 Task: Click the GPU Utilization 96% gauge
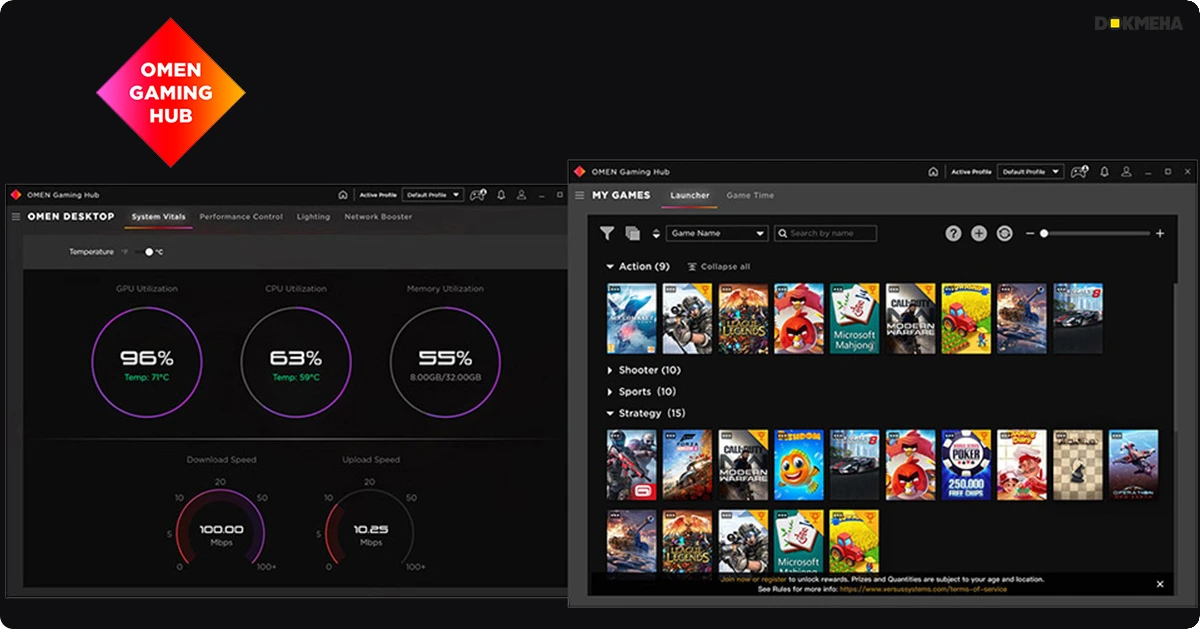click(x=147, y=360)
